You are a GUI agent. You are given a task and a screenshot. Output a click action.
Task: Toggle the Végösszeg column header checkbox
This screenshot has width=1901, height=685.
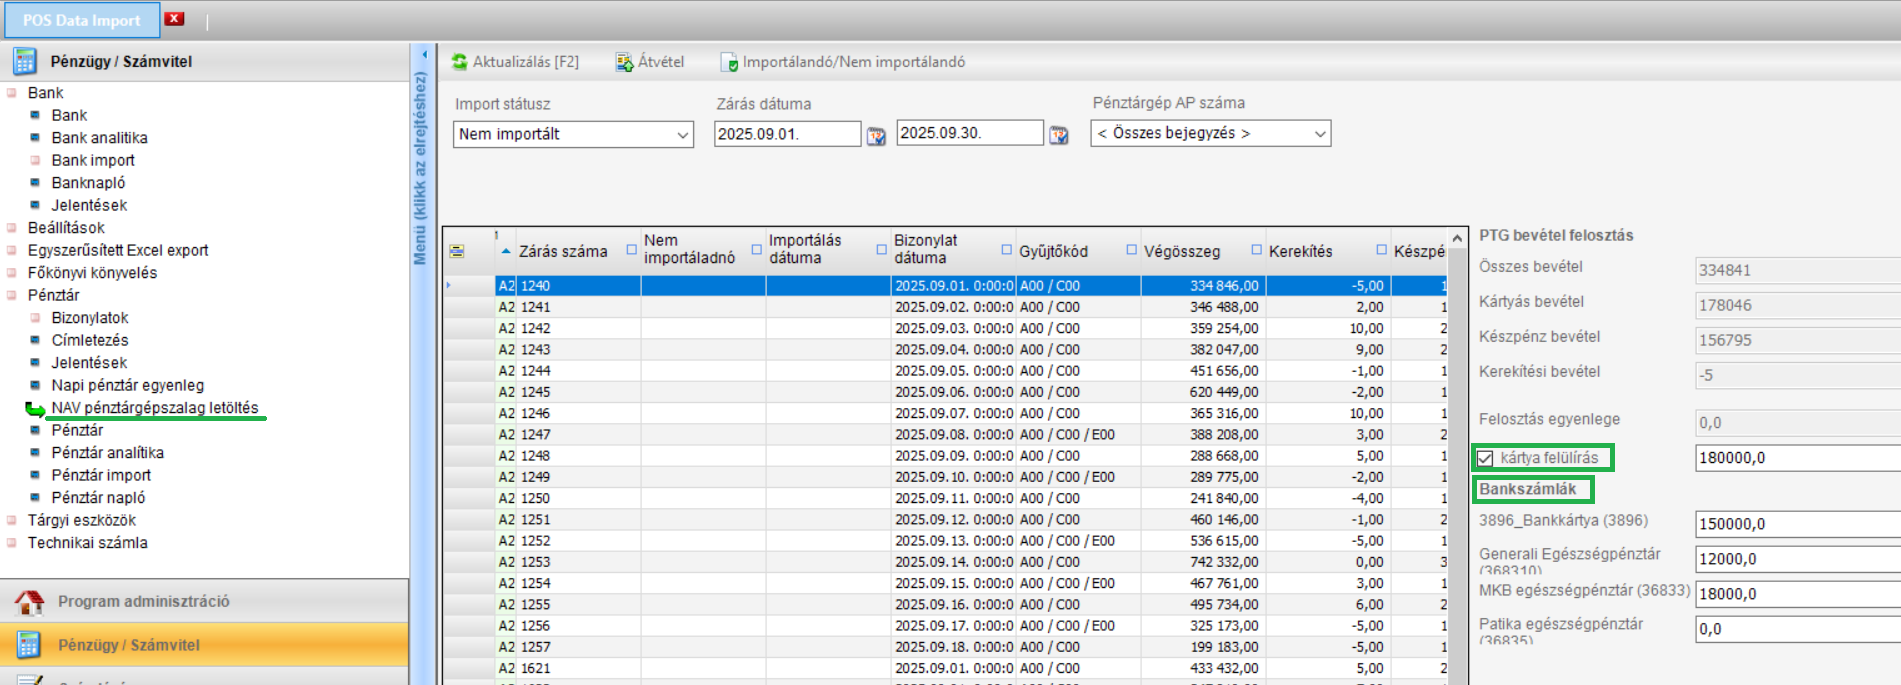click(1257, 250)
